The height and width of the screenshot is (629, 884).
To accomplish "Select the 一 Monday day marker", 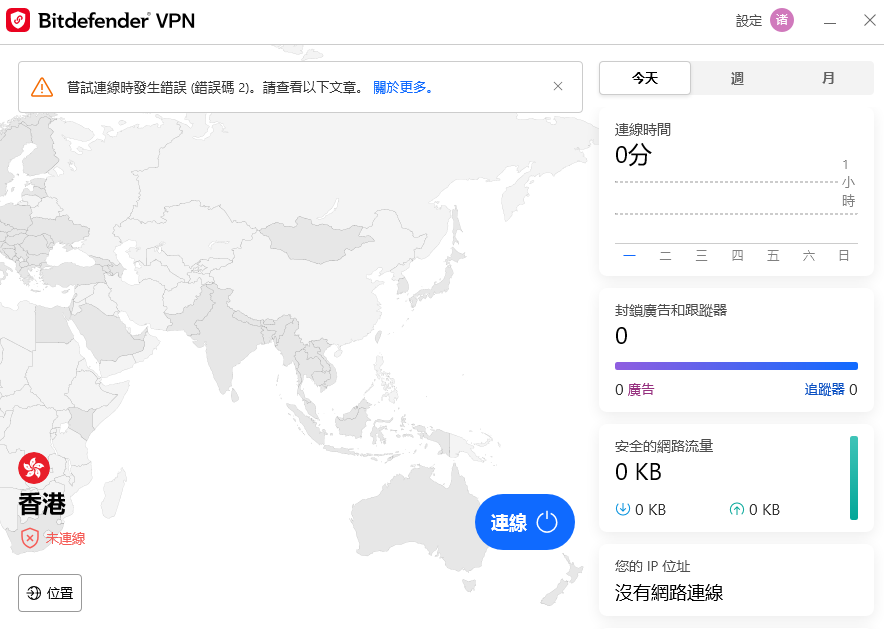I will point(630,256).
